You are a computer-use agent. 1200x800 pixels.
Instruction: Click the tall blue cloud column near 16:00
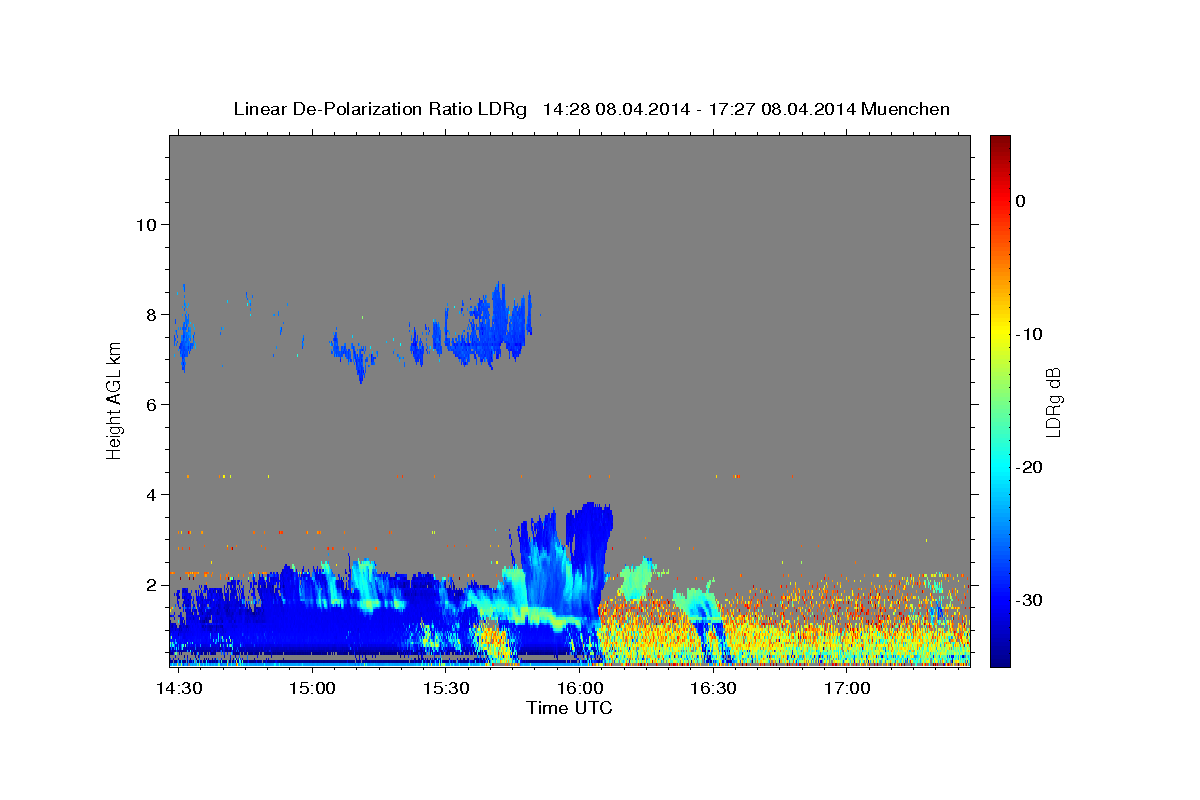588,555
